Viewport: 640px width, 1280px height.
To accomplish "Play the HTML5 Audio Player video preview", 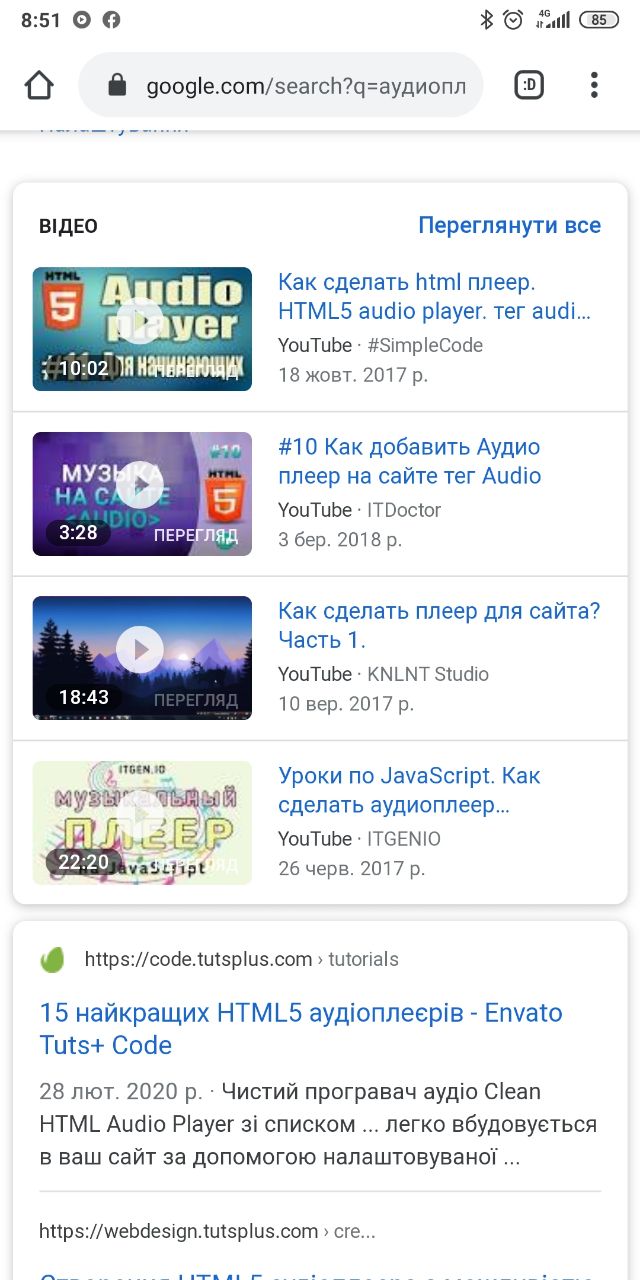I will click(142, 328).
